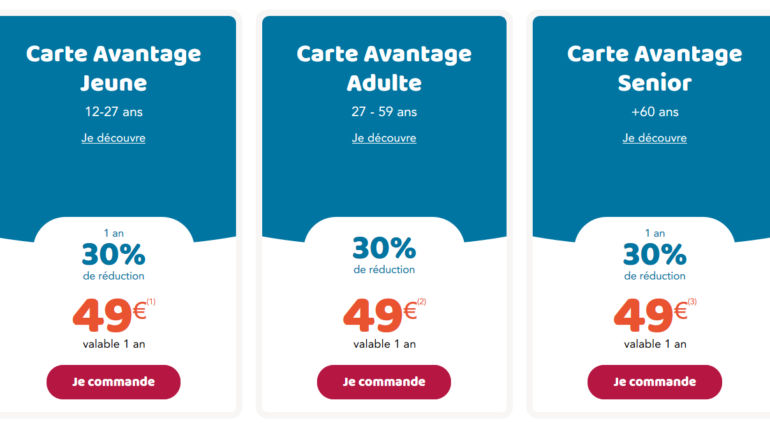Order the Carte Avantage Jeune with Je commande

113,382
